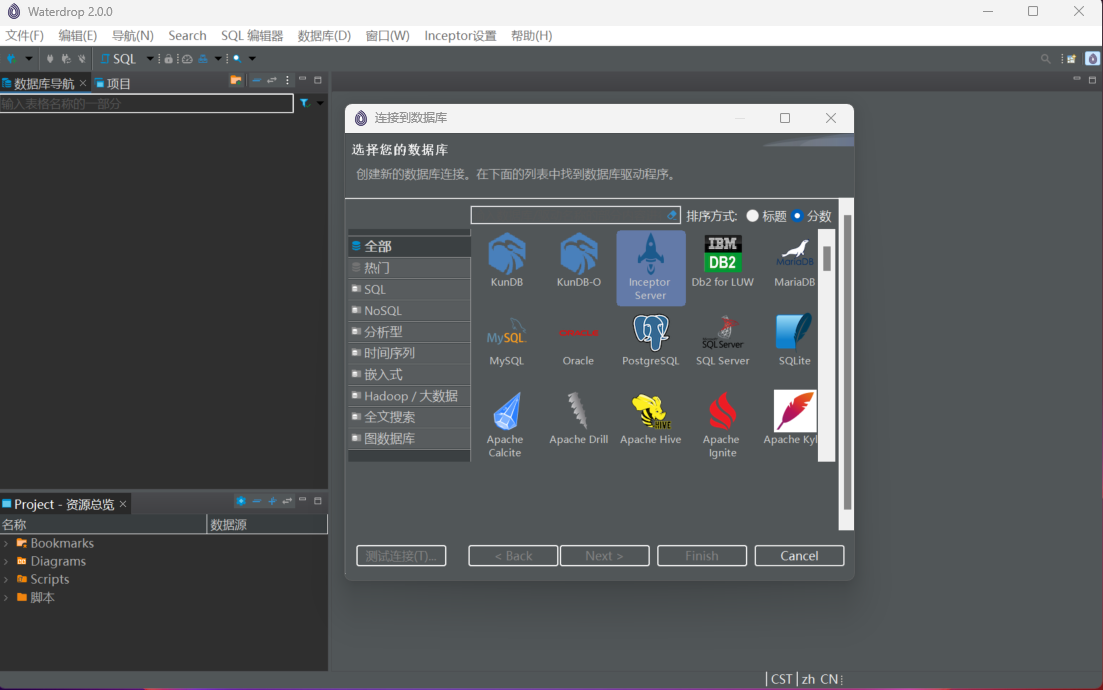Choose MySQL as the database

(506, 340)
